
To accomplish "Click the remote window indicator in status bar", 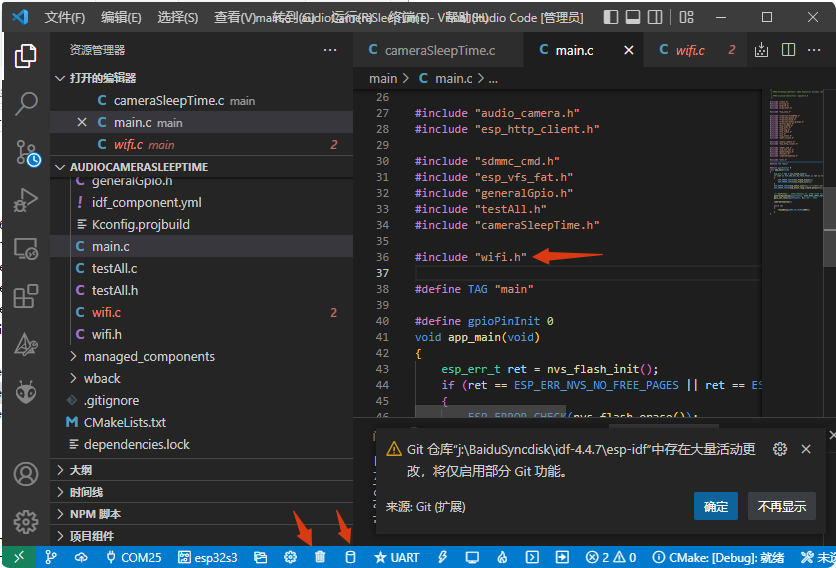I will tap(19, 557).
